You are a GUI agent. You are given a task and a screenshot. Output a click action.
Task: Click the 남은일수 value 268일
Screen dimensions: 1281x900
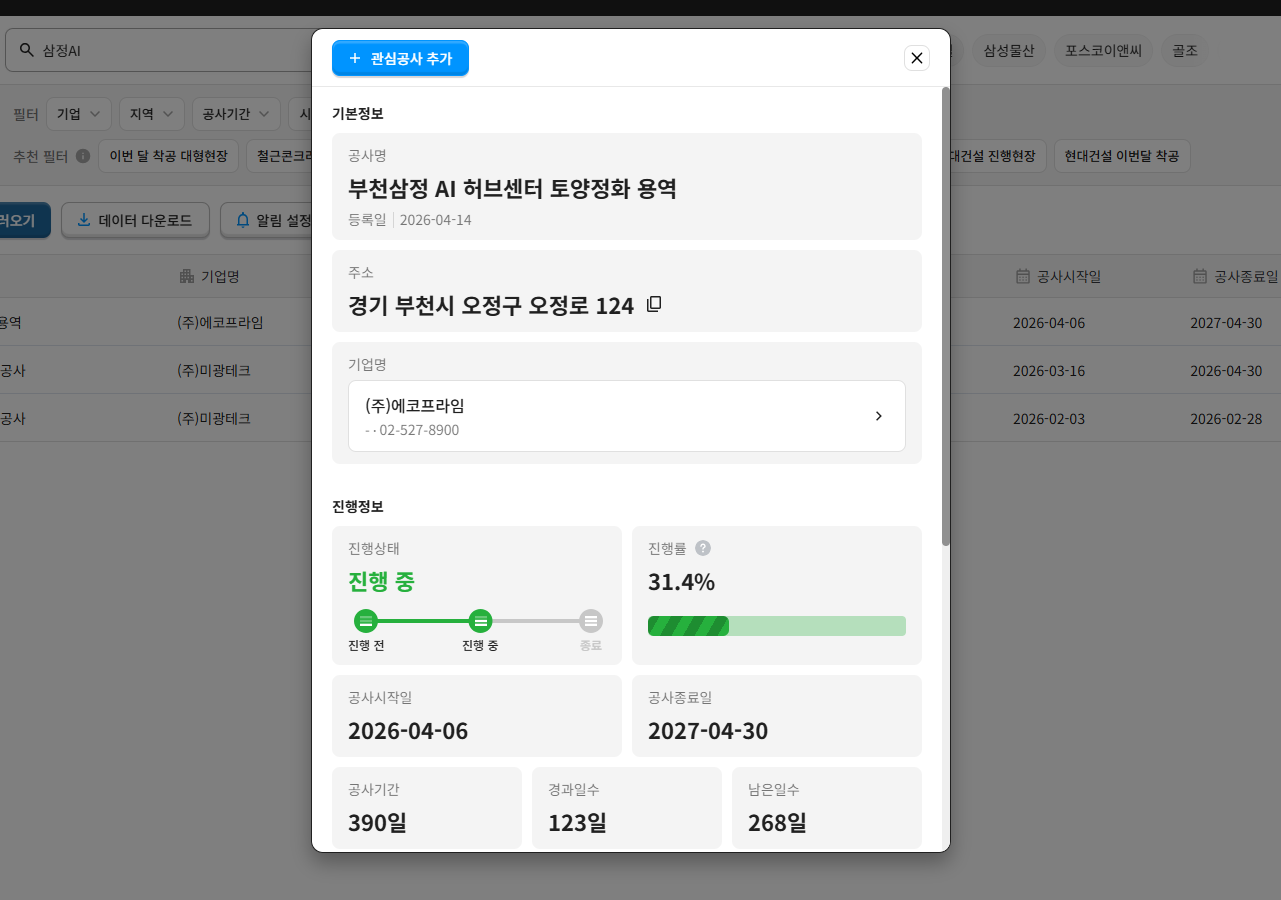[777, 823]
